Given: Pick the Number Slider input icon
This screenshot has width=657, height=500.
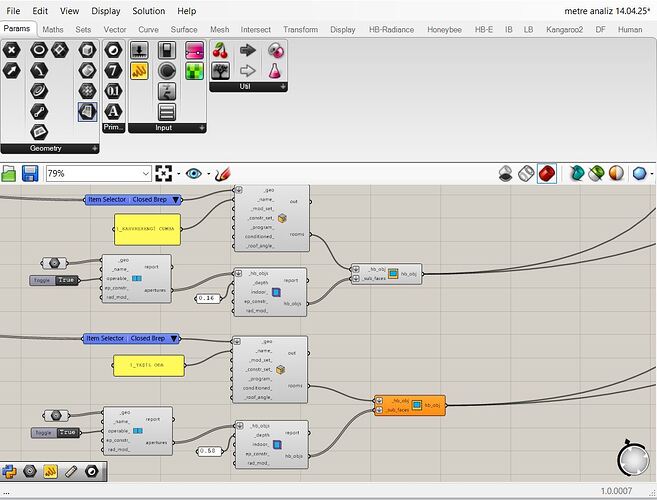Looking at the screenshot, I should 140,50.
